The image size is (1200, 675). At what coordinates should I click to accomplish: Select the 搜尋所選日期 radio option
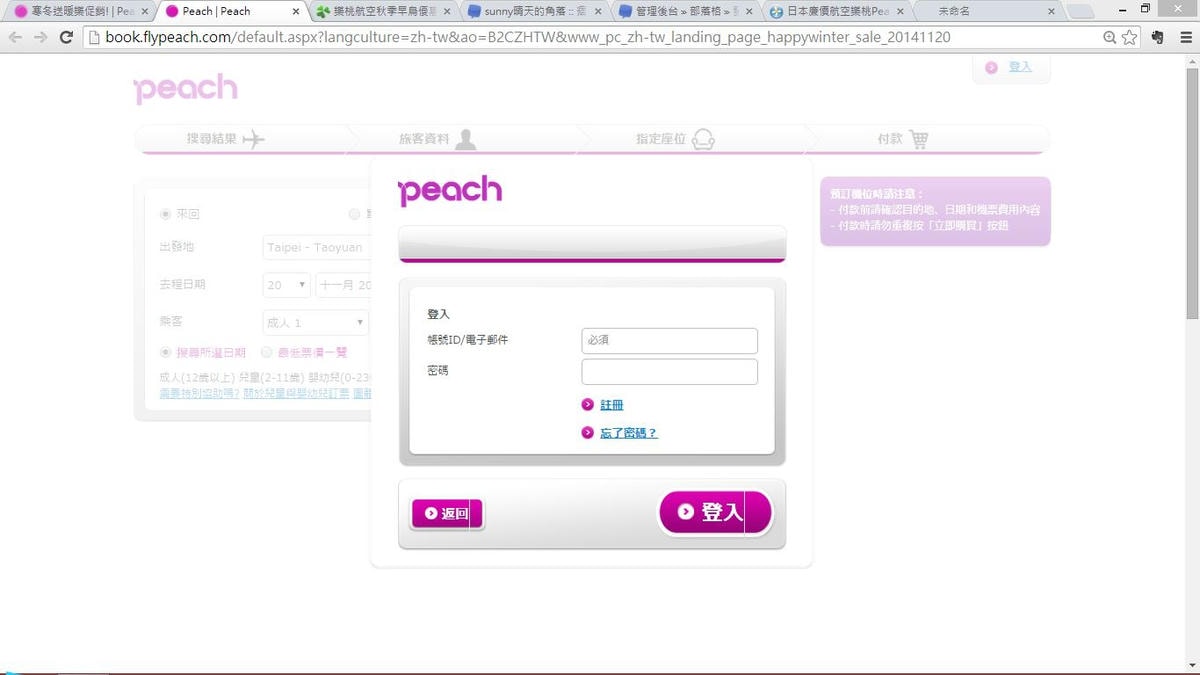pos(166,352)
